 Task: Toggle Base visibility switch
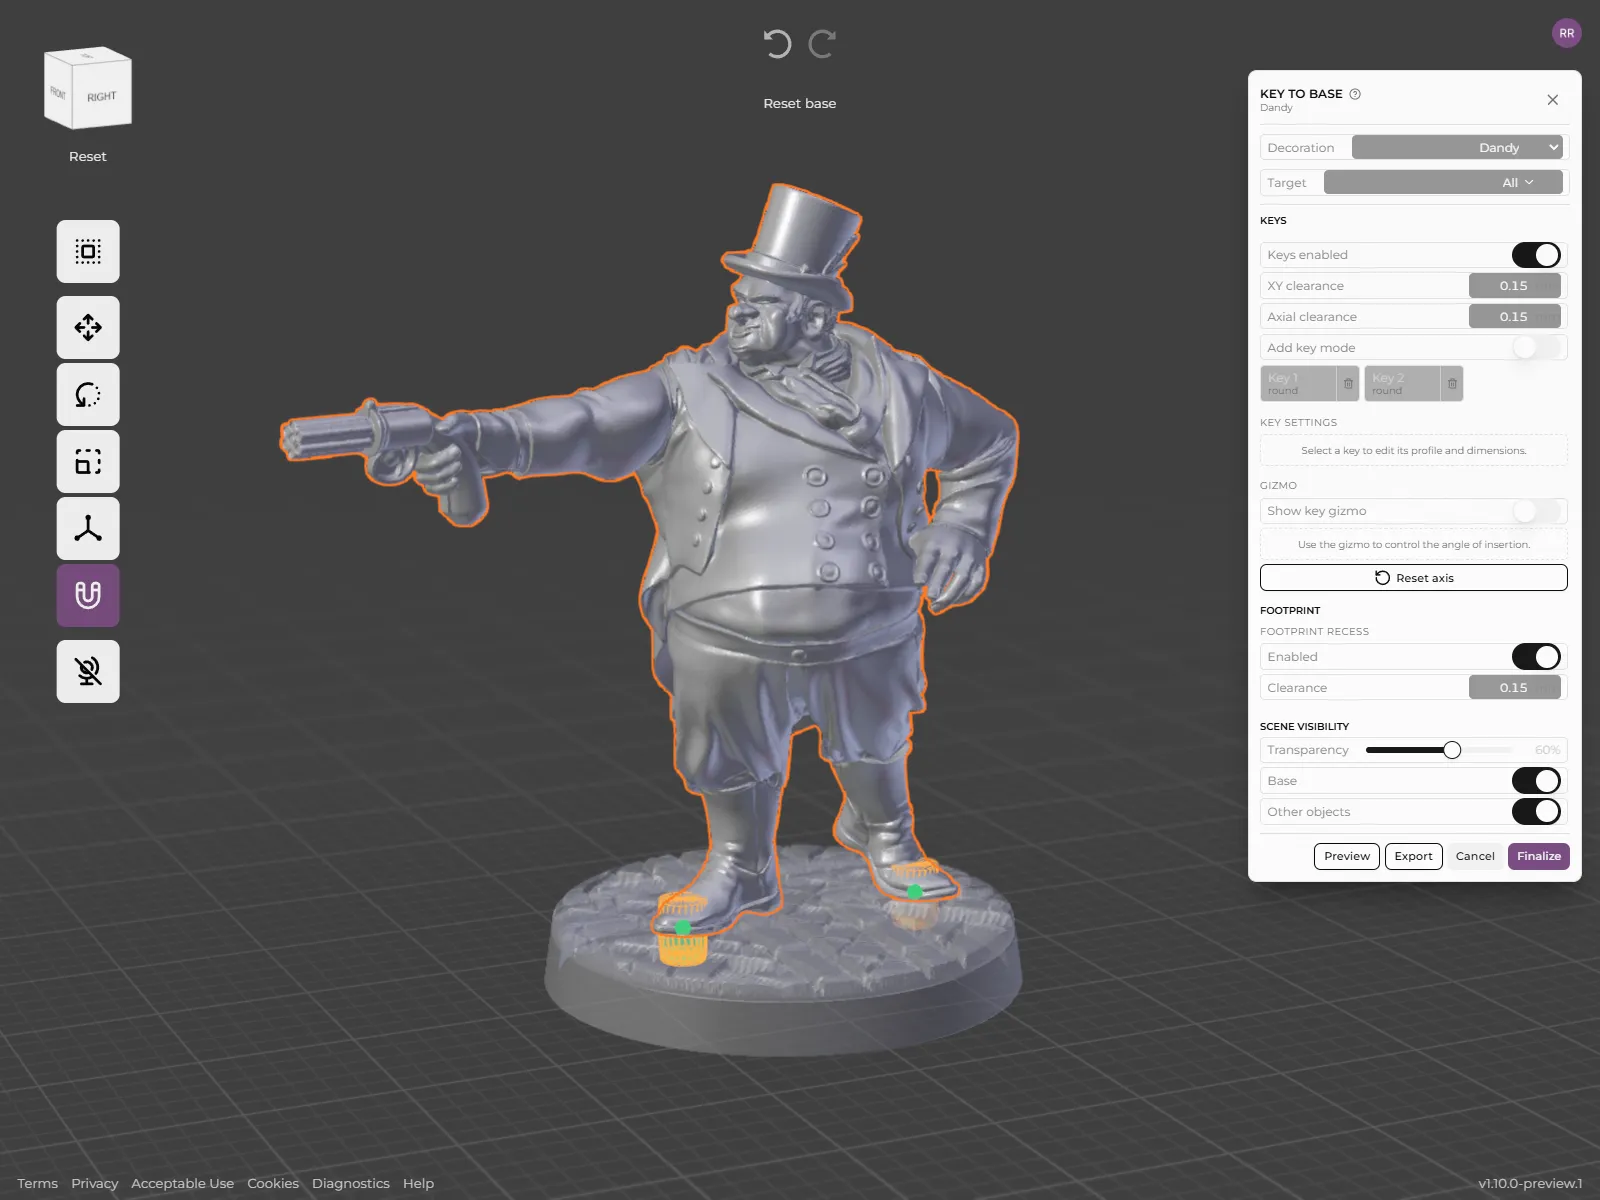[1536, 781]
